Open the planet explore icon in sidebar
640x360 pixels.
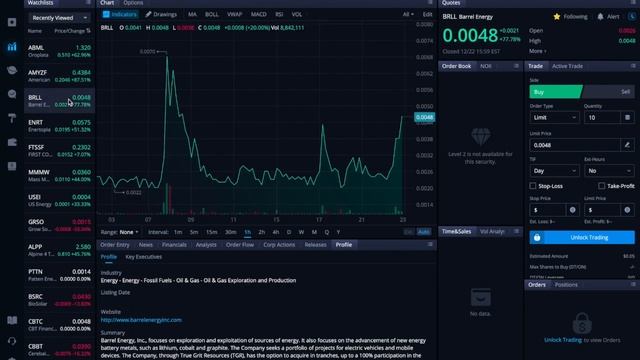12,70
